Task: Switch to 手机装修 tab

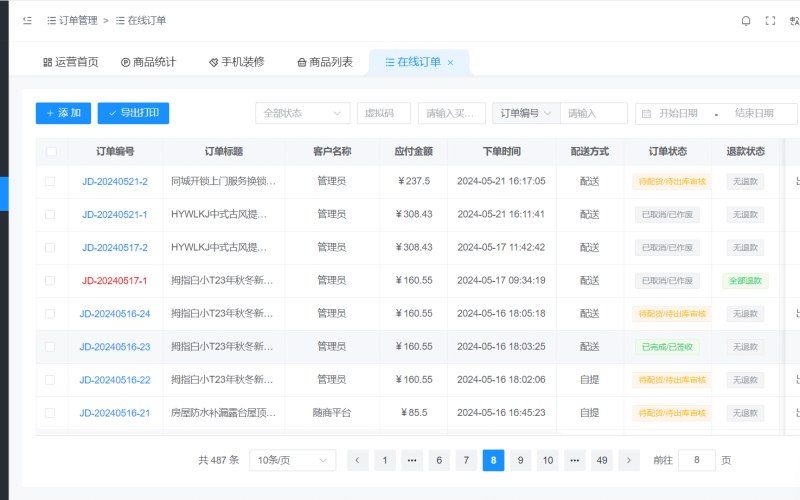Action: (237, 62)
